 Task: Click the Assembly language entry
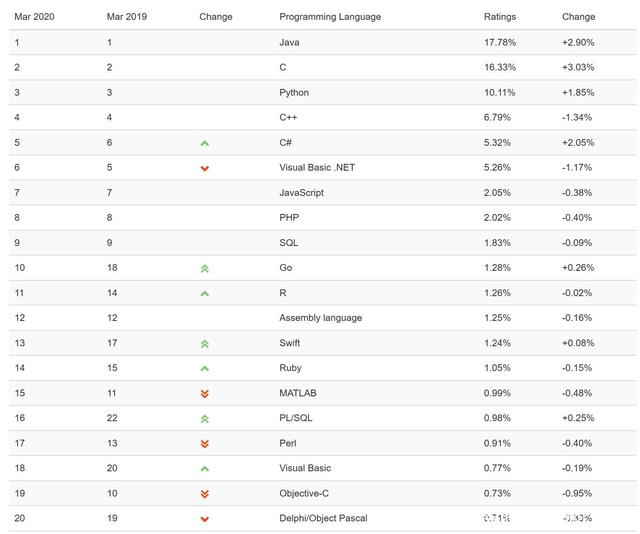tap(320, 318)
